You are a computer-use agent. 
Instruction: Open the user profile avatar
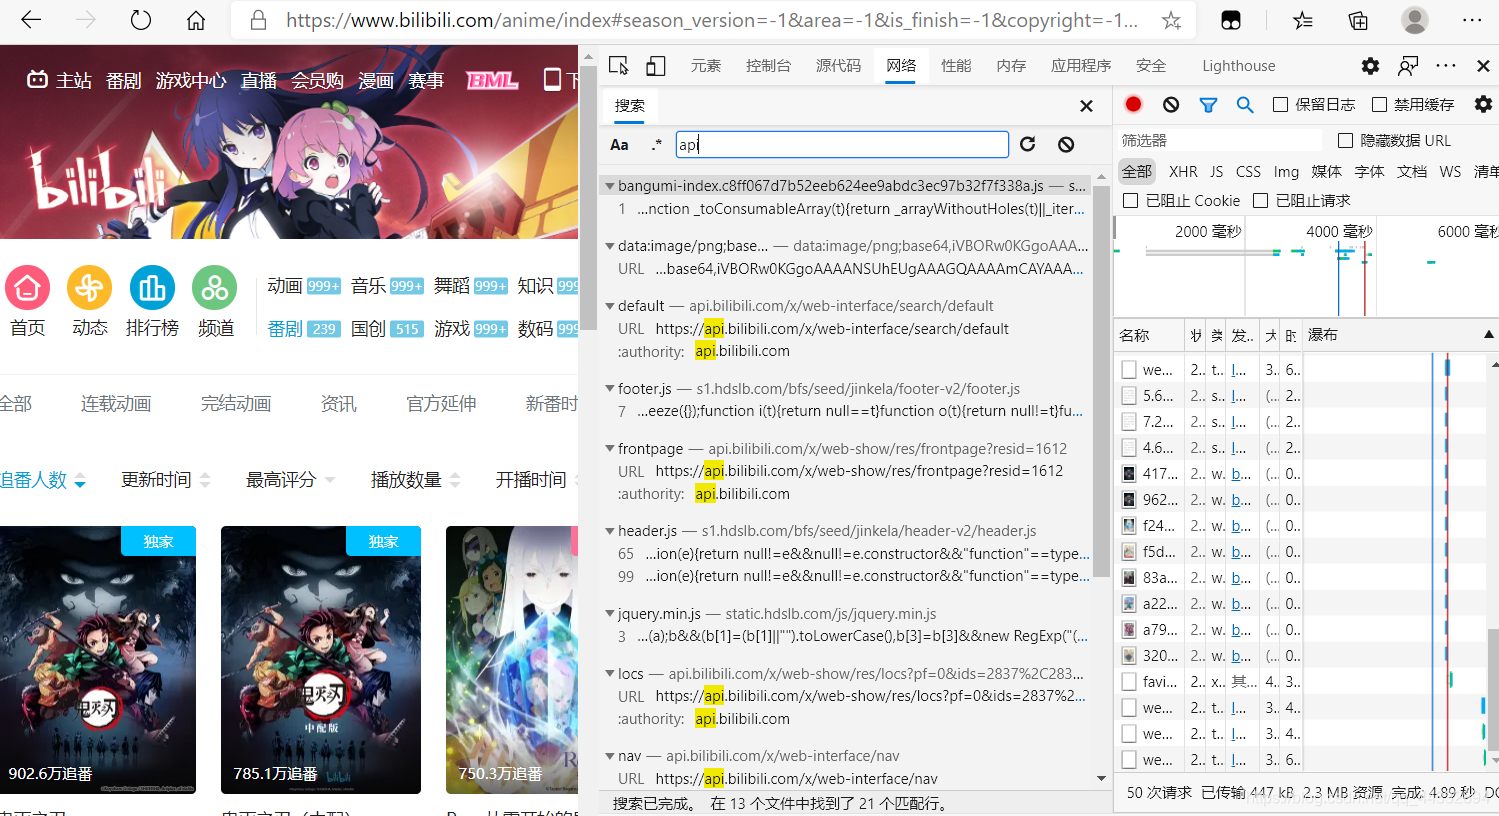pyautogui.click(x=1414, y=20)
